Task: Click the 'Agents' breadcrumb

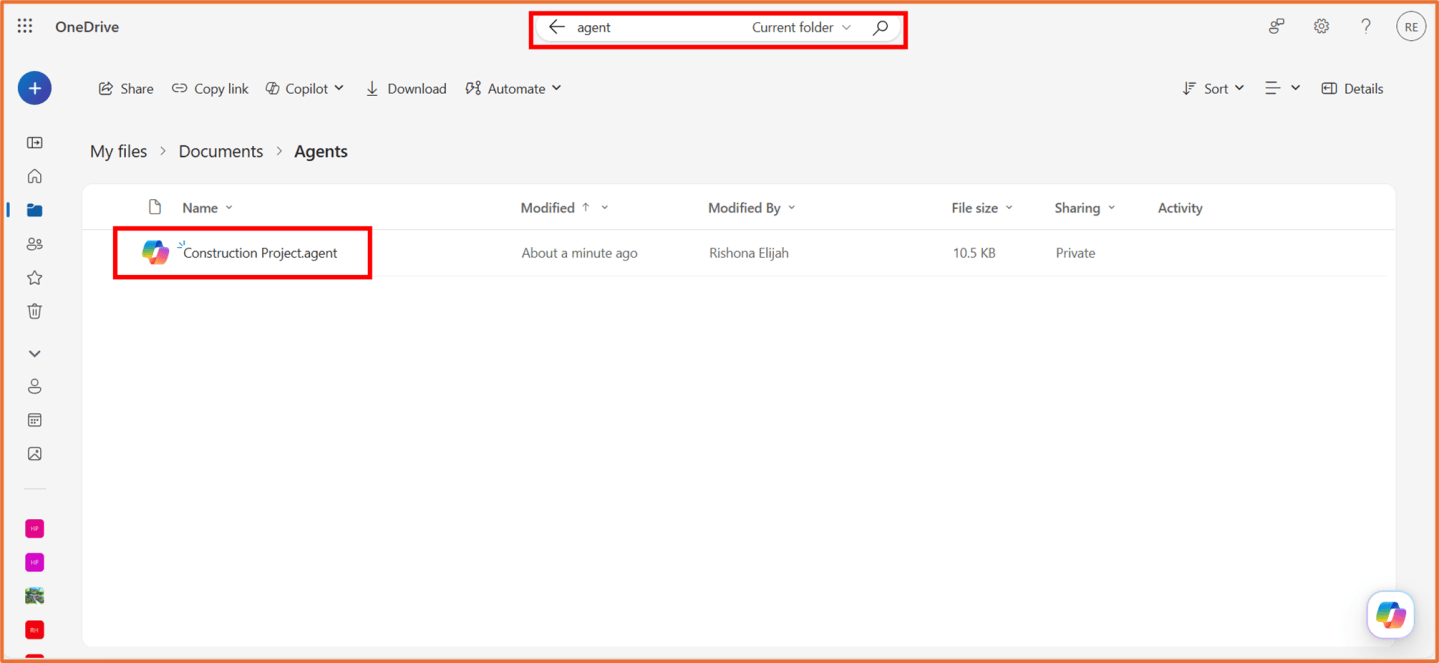Action: (321, 151)
